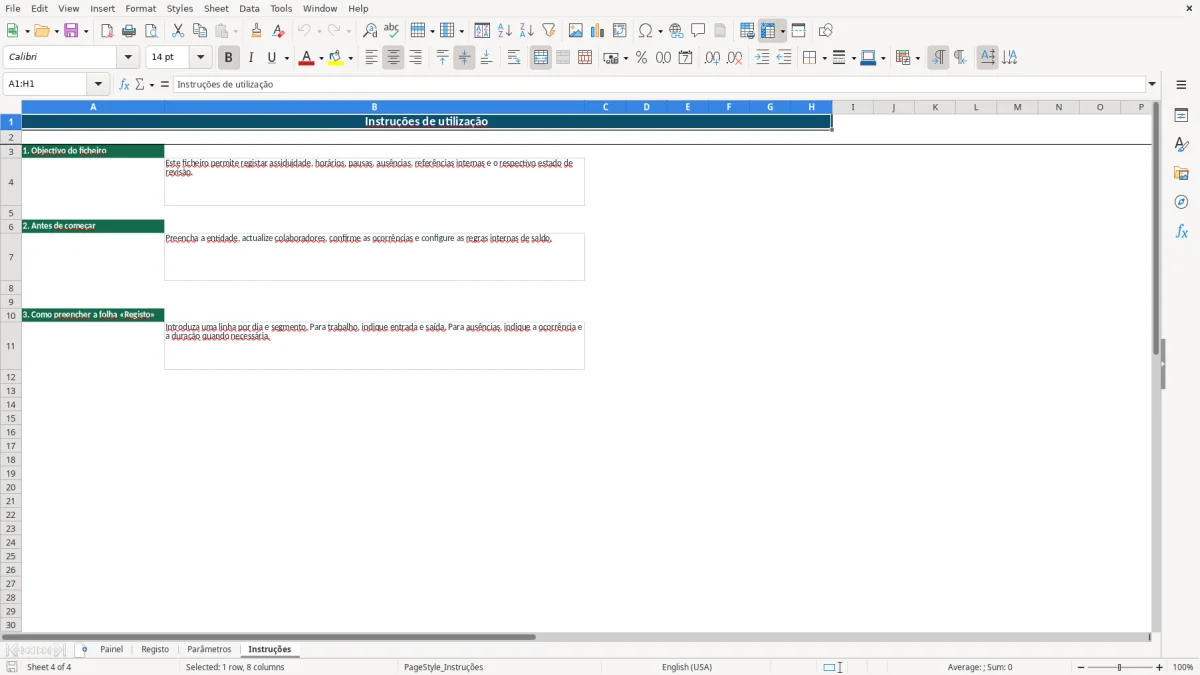Open the underline style dropdown arrow
This screenshot has width=1200, height=675.
286,58
